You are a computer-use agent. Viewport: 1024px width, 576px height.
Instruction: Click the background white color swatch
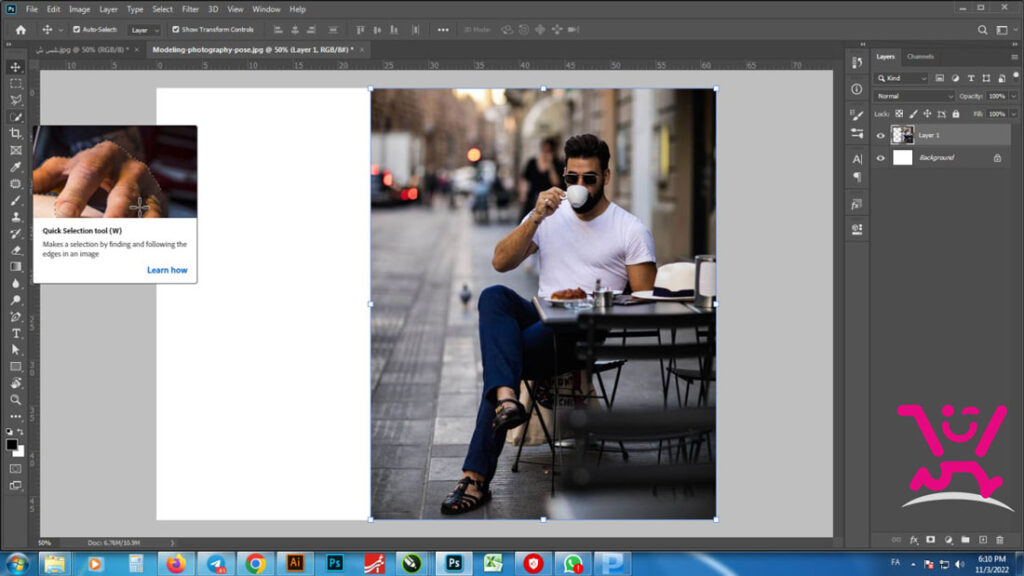(x=20, y=452)
